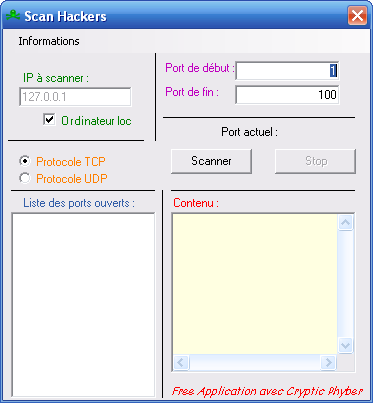Uncheck the Ordinateur loc checkbox

click(49, 120)
